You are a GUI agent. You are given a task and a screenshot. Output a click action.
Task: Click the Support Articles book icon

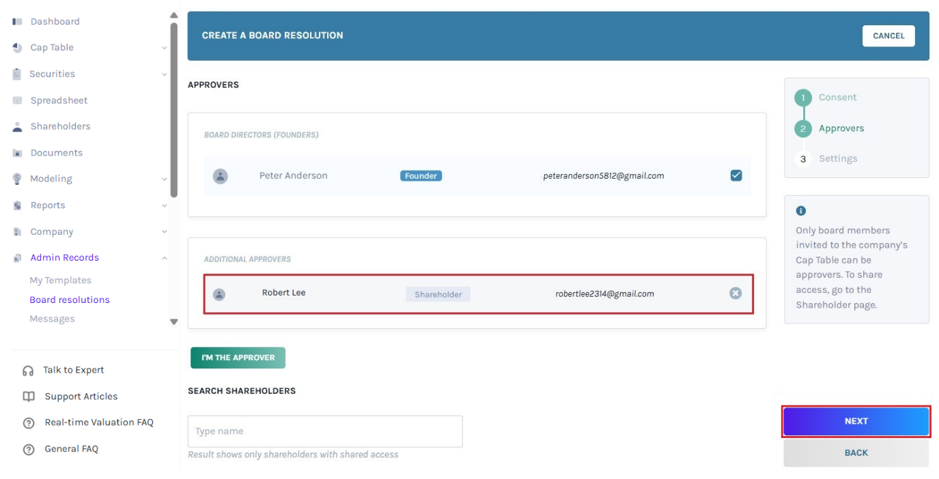[x=28, y=396]
